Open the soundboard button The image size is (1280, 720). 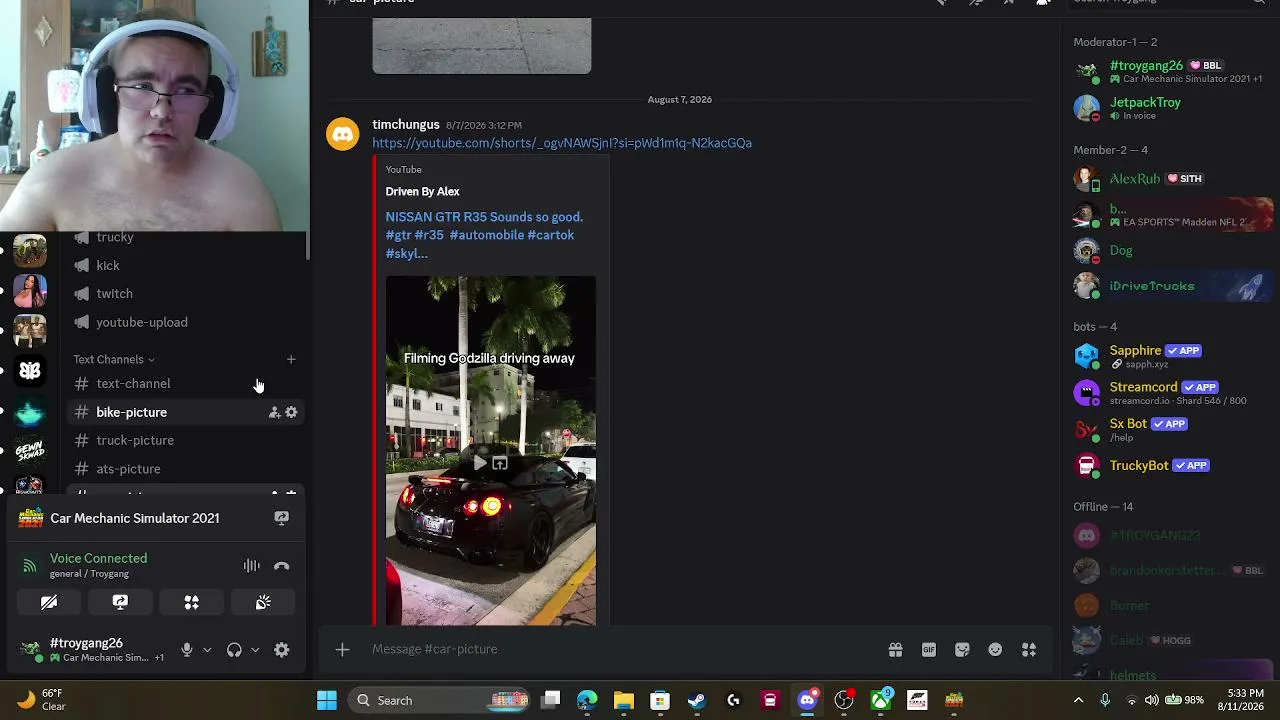(263, 602)
